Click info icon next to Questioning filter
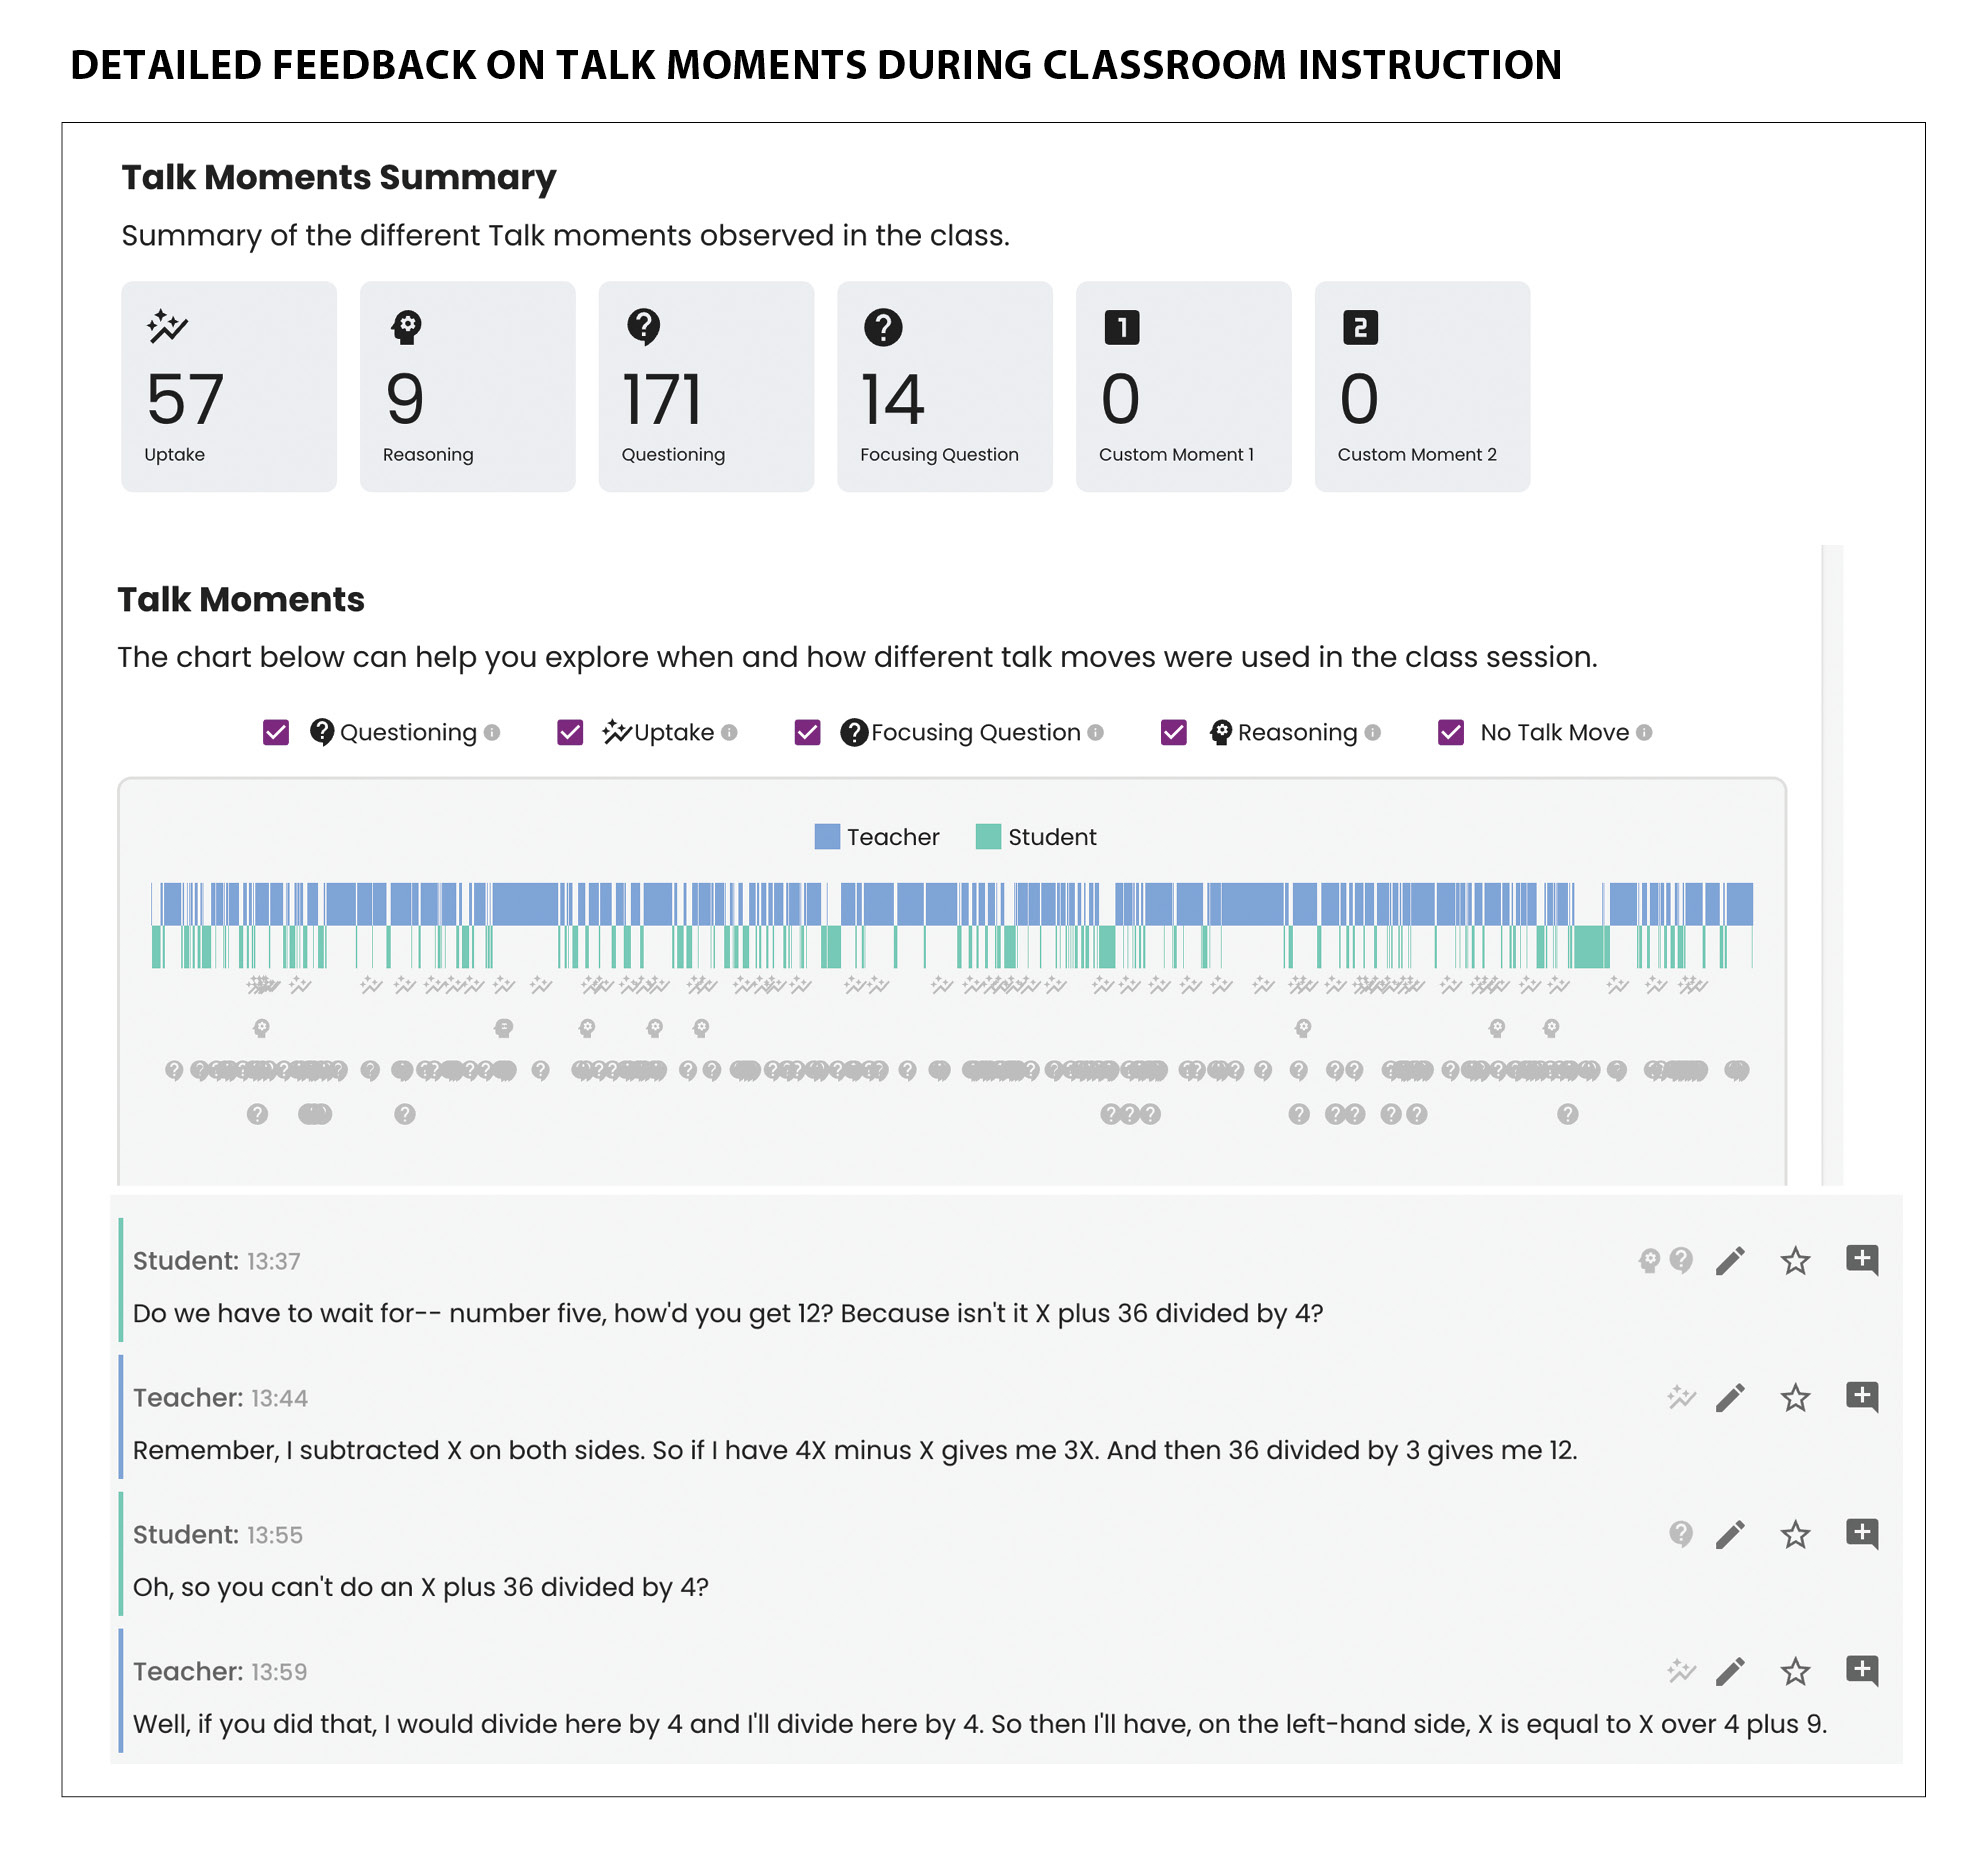The width and height of the screenshot is (1984, 1854). [x=492, y=733]
